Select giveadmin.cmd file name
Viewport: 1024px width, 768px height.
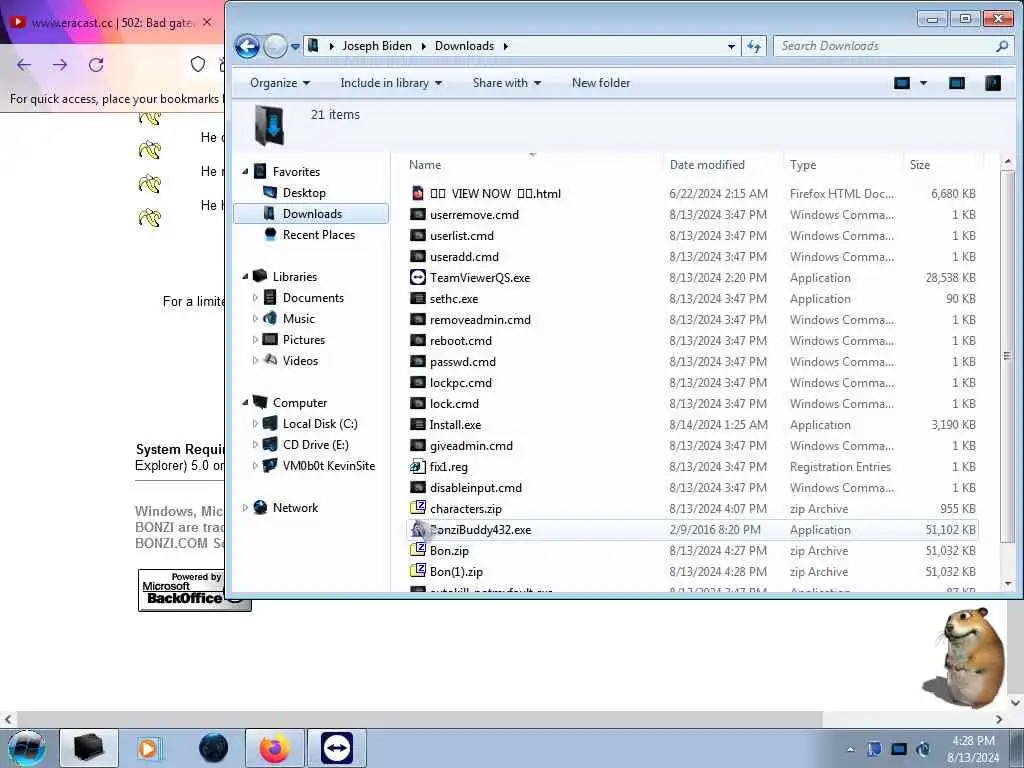(472, 445)
